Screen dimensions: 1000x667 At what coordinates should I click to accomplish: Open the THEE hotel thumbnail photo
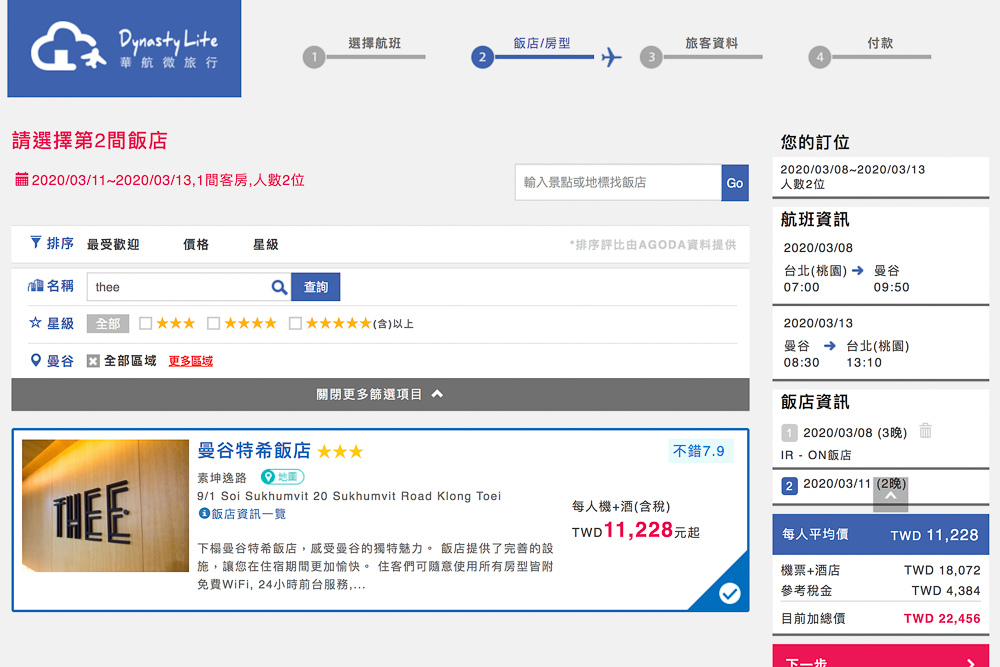[105, 506]
